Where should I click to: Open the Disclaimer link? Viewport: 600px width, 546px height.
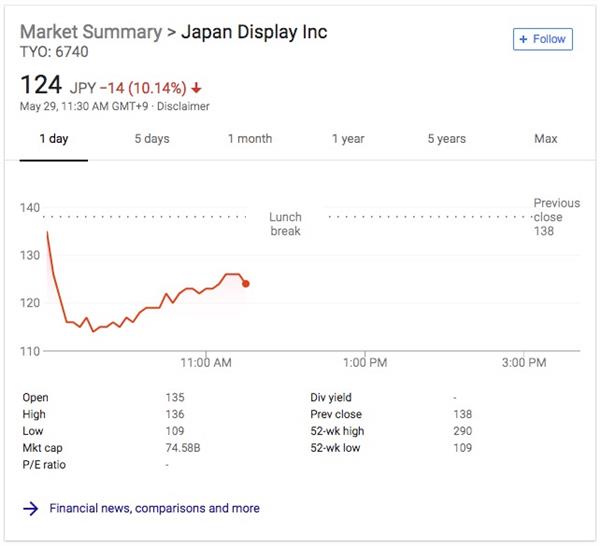pyautogui.click(x=181, y=106)
